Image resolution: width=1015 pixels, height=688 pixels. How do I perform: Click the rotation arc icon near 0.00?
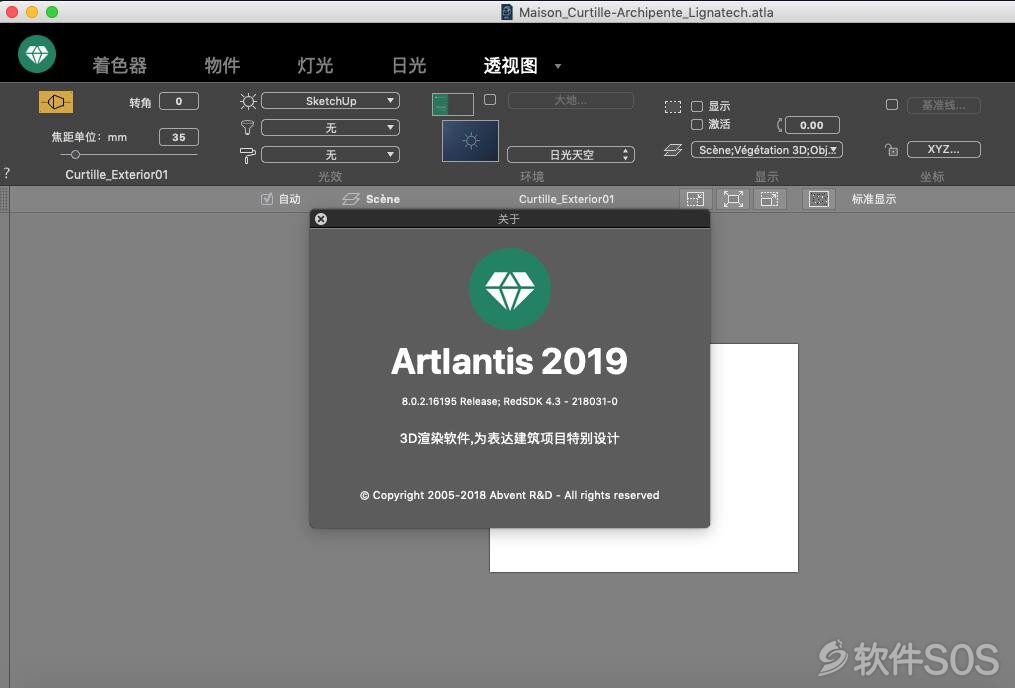pos(779,125)
